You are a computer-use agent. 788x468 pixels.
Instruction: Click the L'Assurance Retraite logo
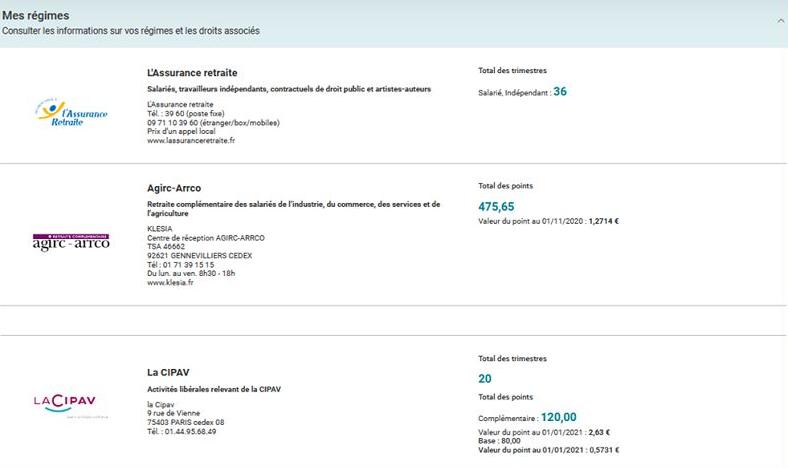tap(66, 113)
